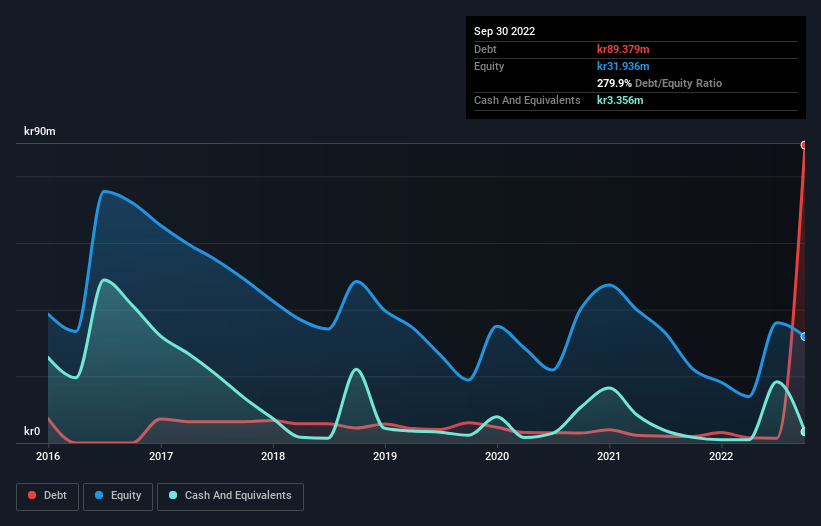The width and height of the screenshot is (821, 526).
Task: Select the 2020 axis label
Action: coord(497,456)
